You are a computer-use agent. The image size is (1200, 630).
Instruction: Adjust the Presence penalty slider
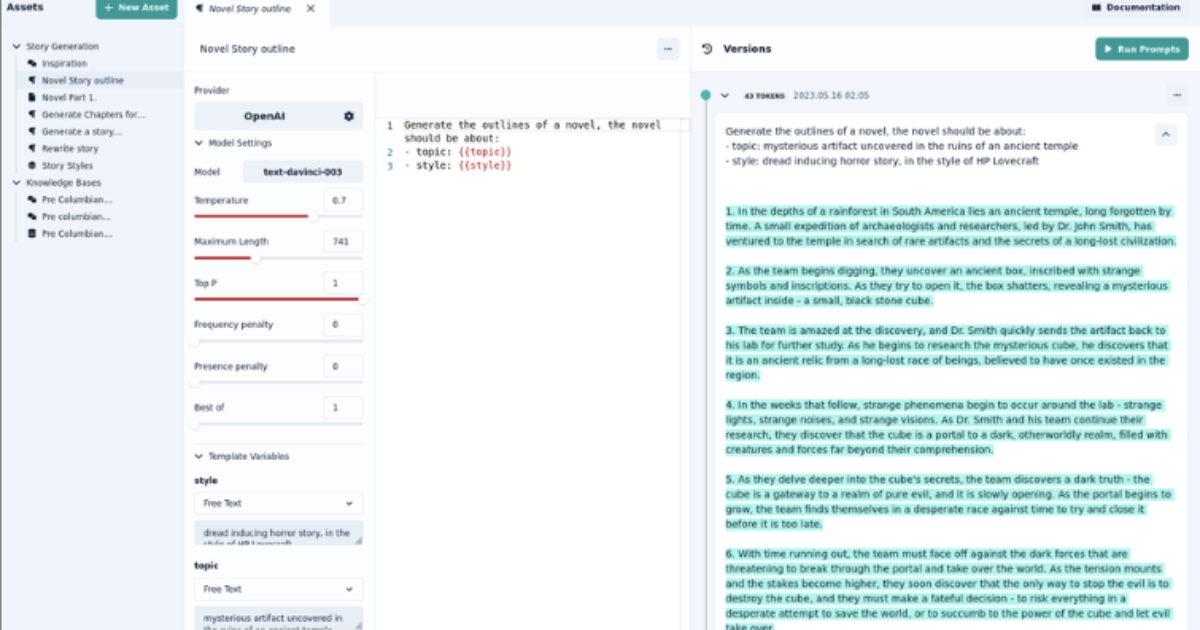coord(278,382)
